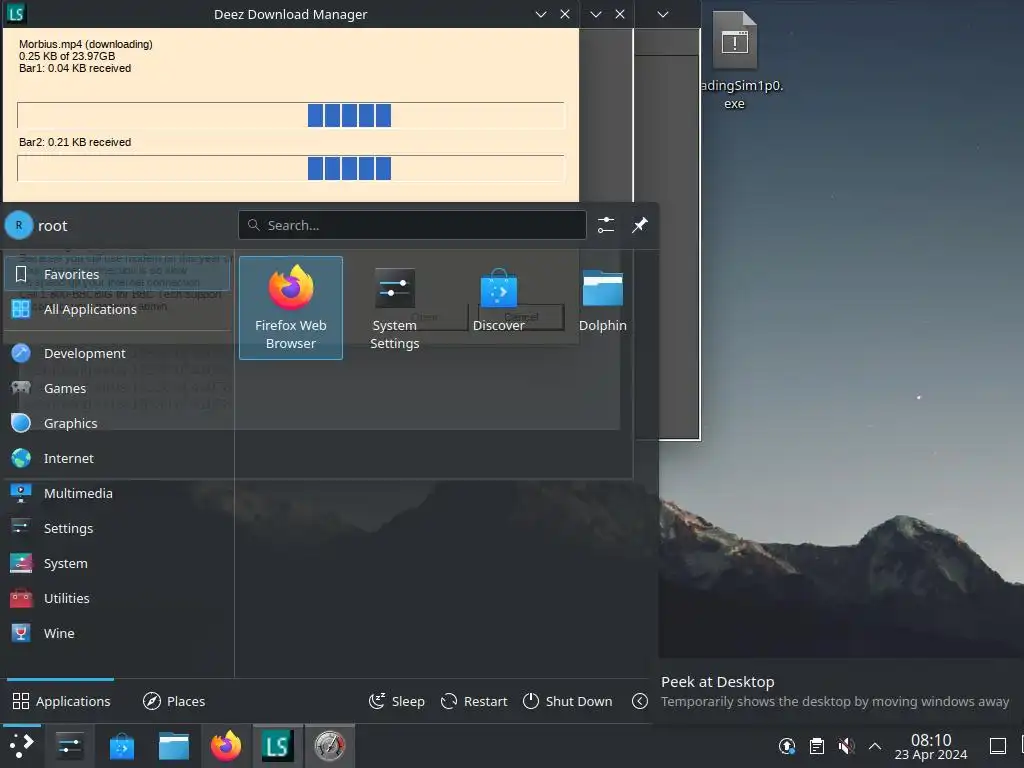
Task: Open the updates notifier tray icon
Action: point(788,746)
